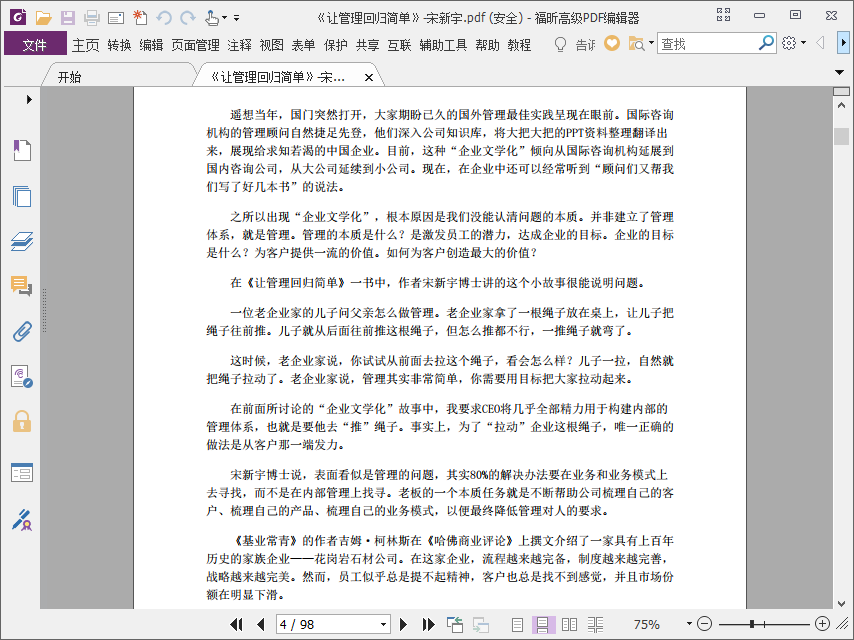Viewport: 854px width, 640px height.
Task: Switch to 注释 ribbon tab
Action: pyautogui.click(x=239, y=45)
